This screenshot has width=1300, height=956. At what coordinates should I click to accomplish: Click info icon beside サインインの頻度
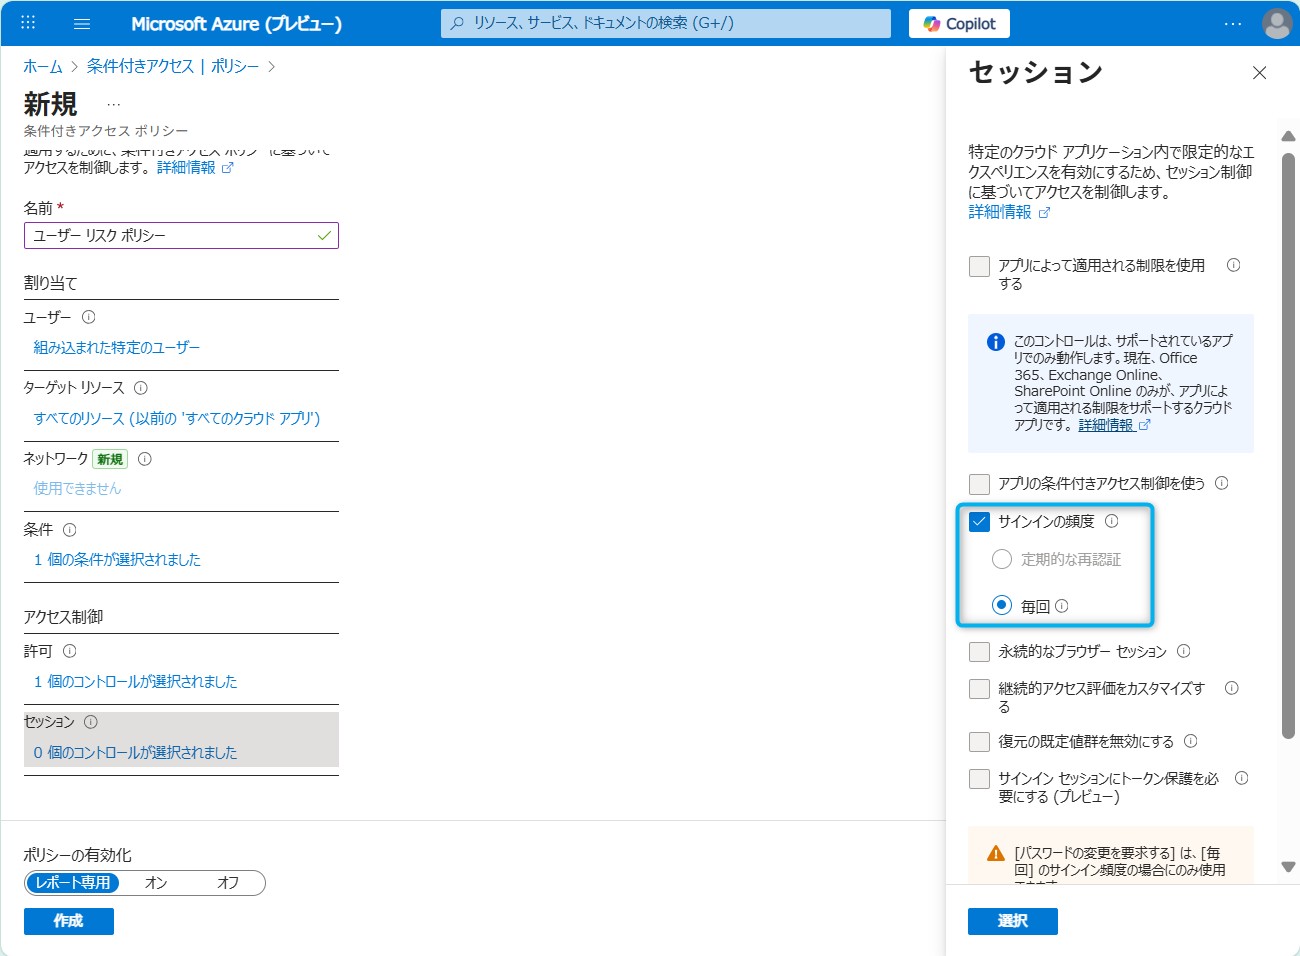pyautogui.click(x=1112, y=521)
